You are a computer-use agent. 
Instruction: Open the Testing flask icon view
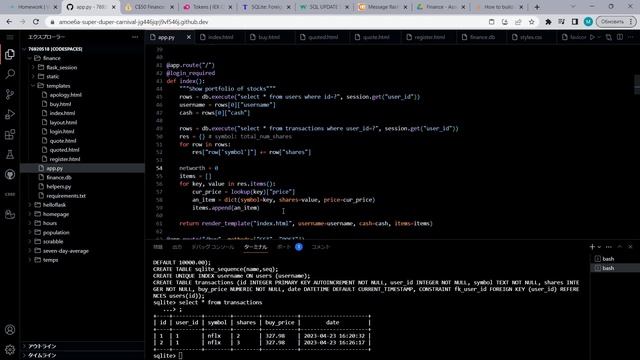pos(10,154)
